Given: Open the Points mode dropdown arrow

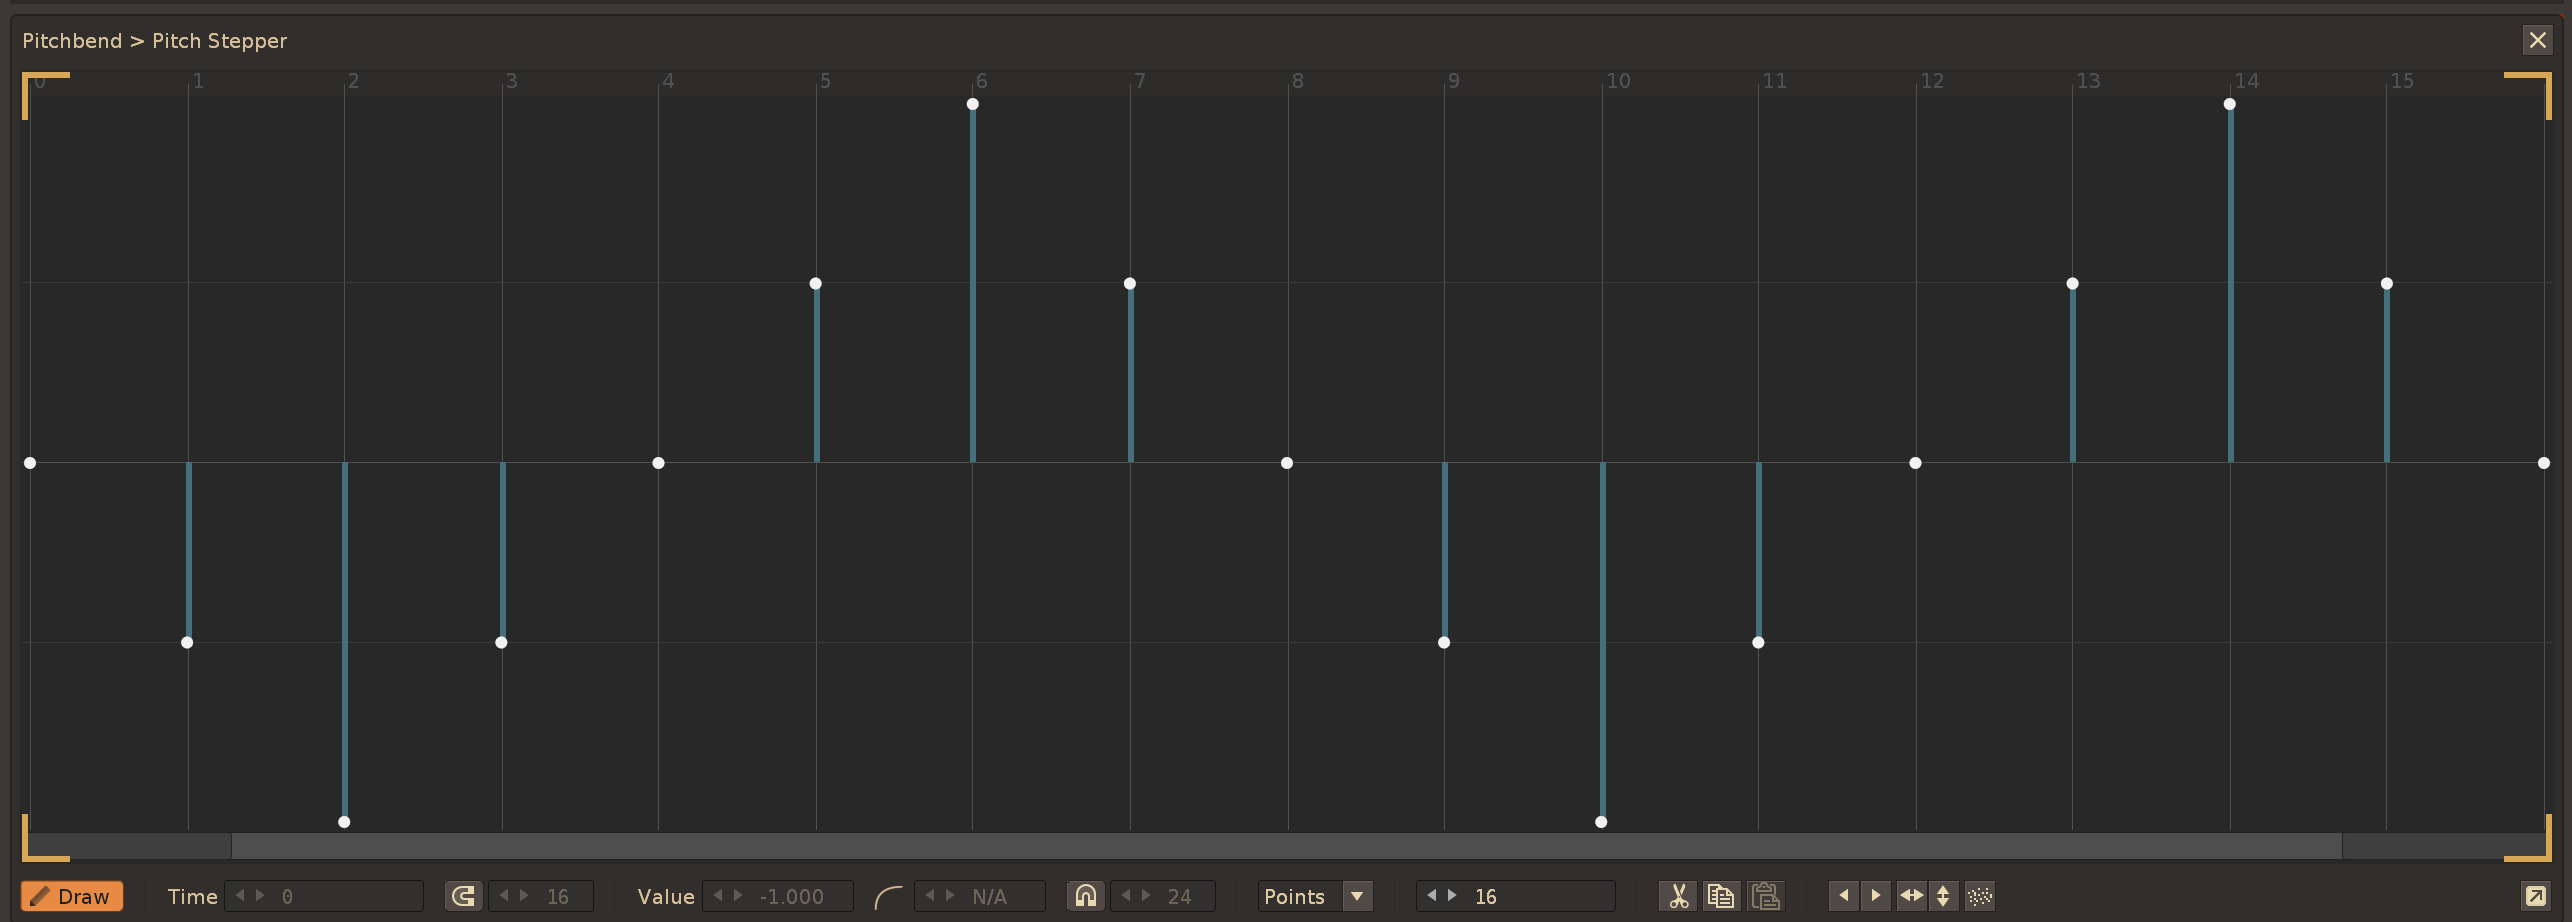Looking at the screenshot, I should pyautogui.click(x=1357, y=896).
